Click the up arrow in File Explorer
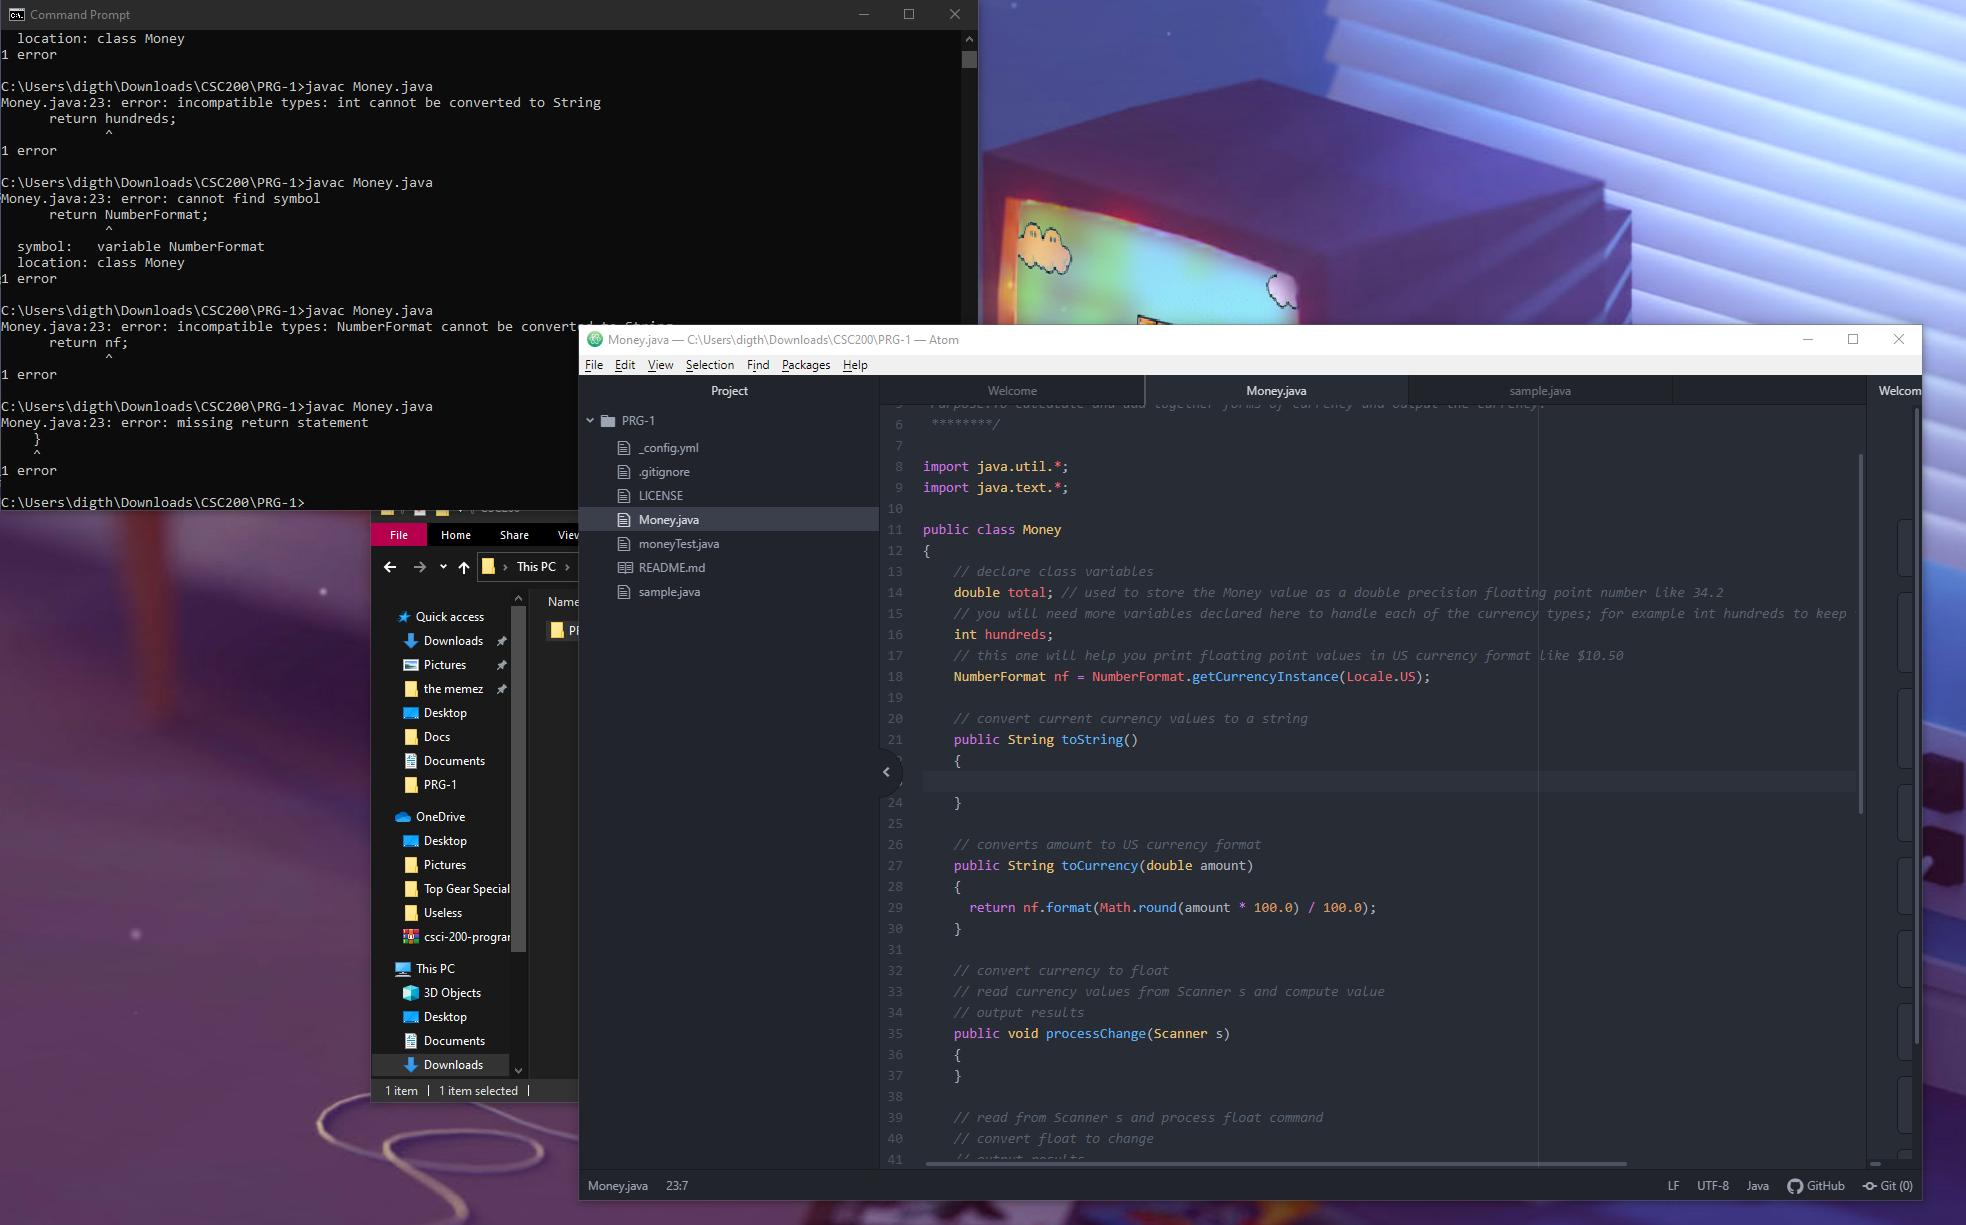The height and width of the screenshot is (1225, 1966). pos(464,567)
